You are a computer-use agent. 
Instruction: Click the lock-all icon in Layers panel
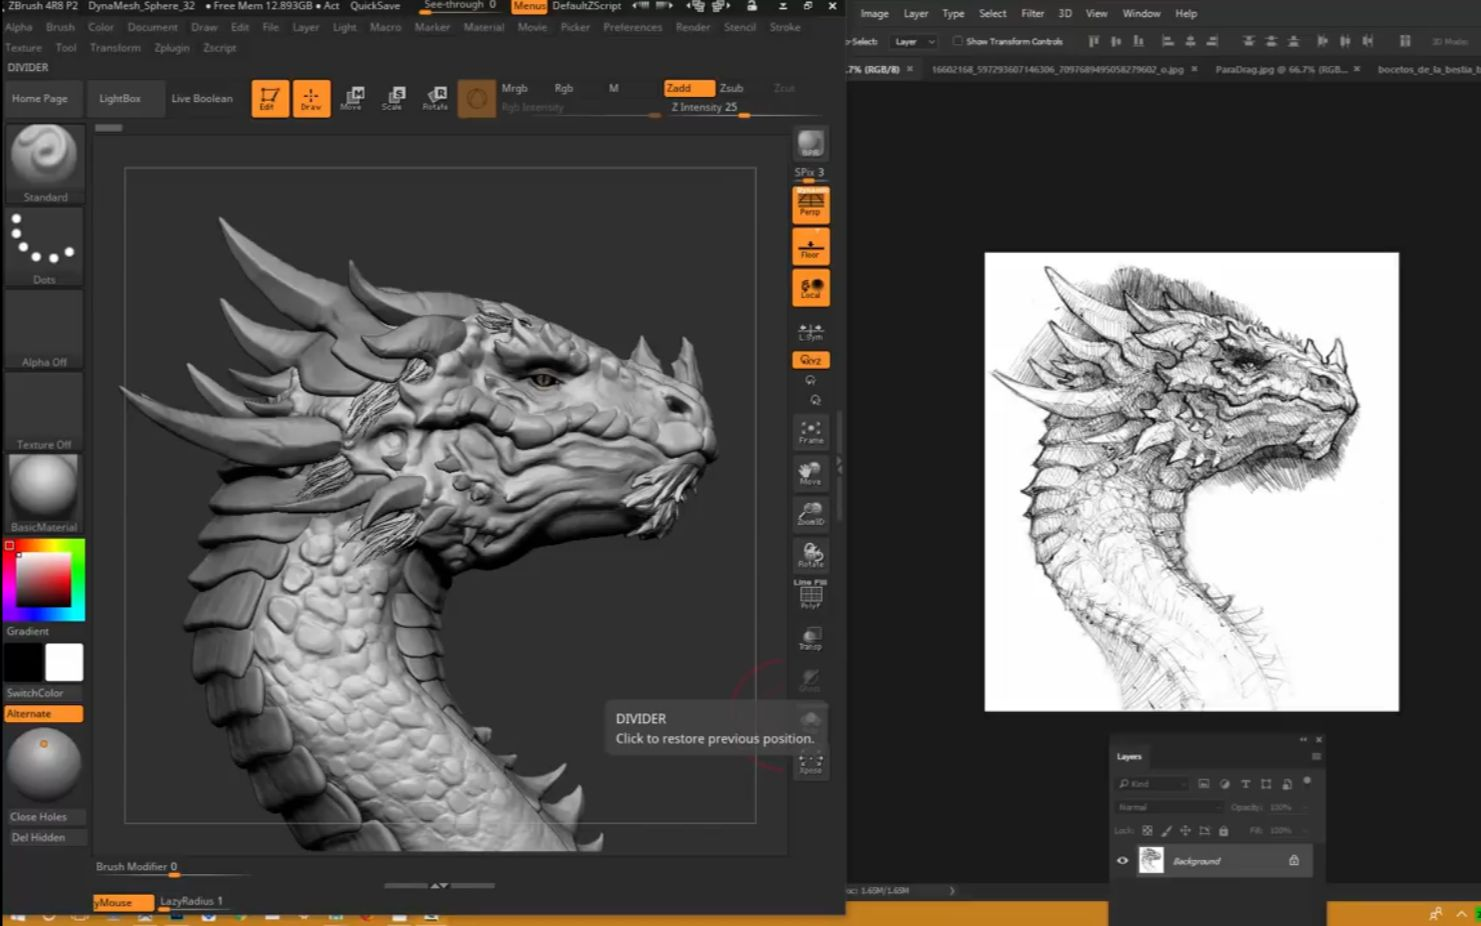(x=1223, y=831)
